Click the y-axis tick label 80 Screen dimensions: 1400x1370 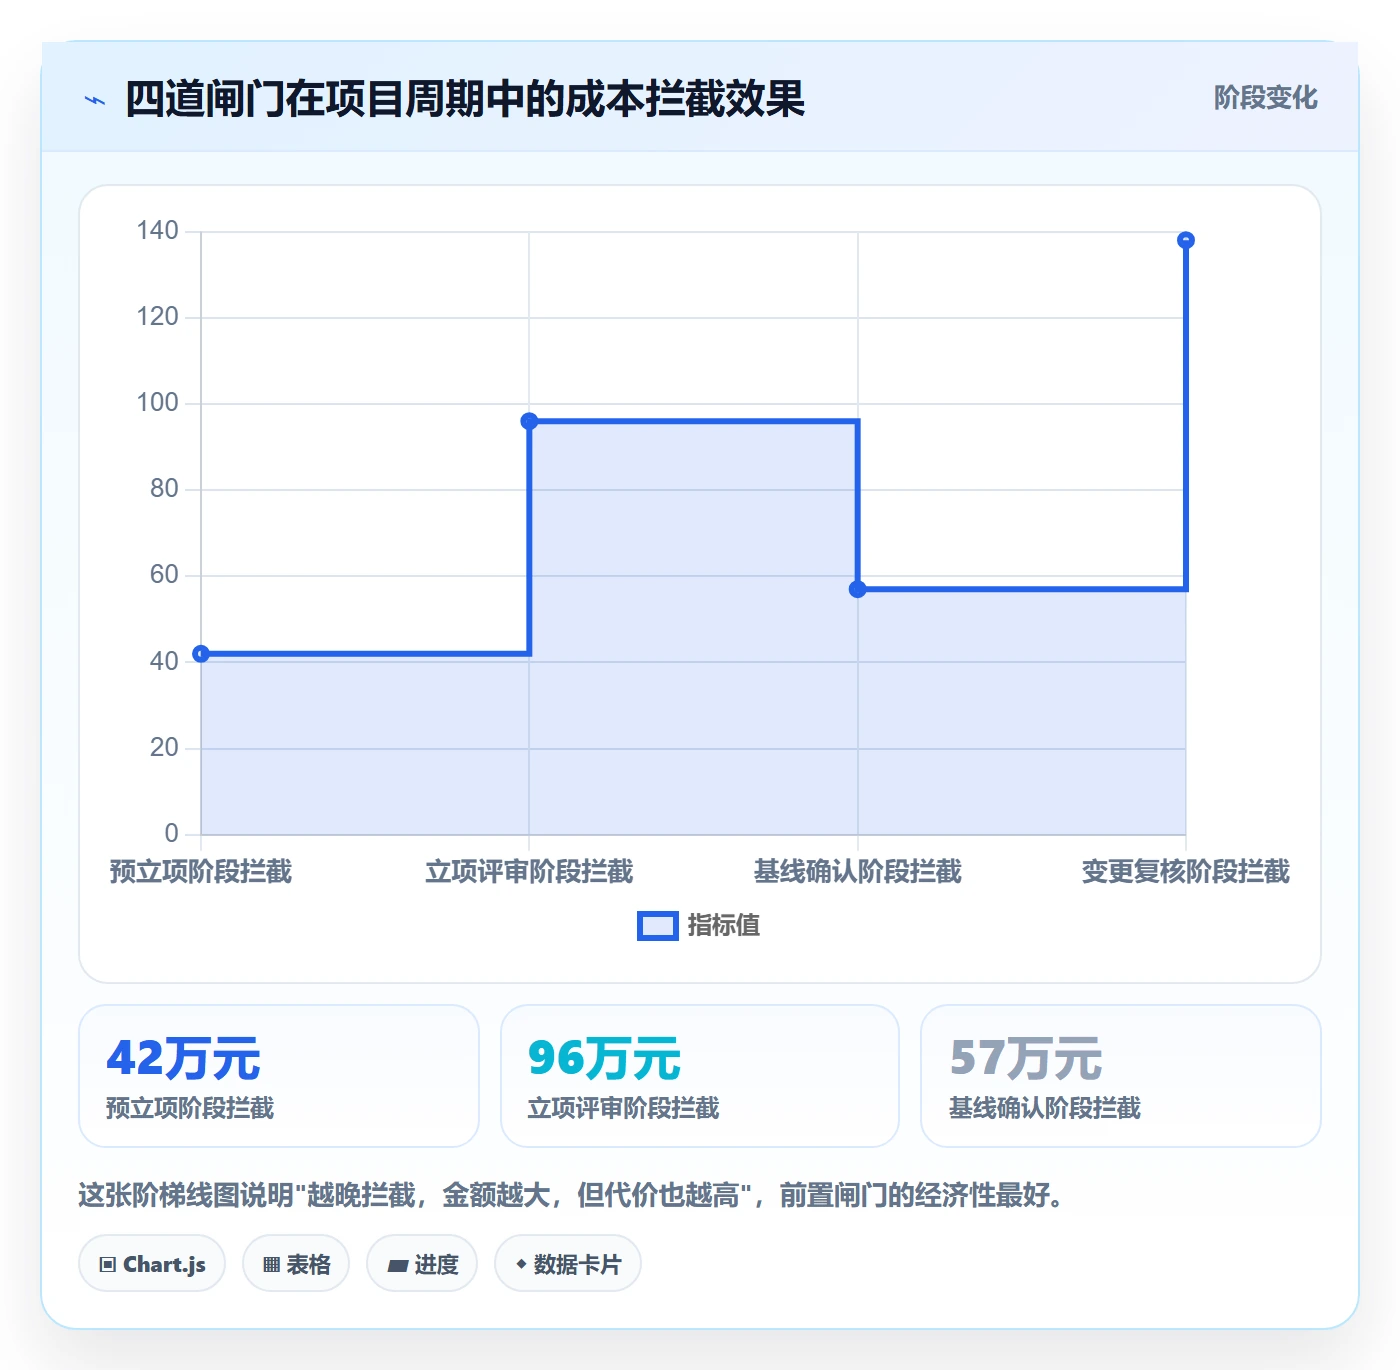pyautogui.click(x=164, y=489)
